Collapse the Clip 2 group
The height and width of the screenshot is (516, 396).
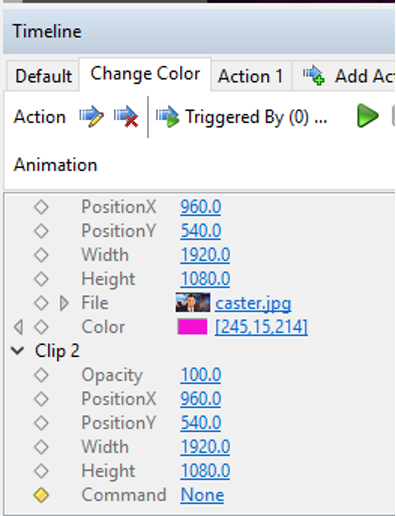pyautogui.click(x=17, y=351)
